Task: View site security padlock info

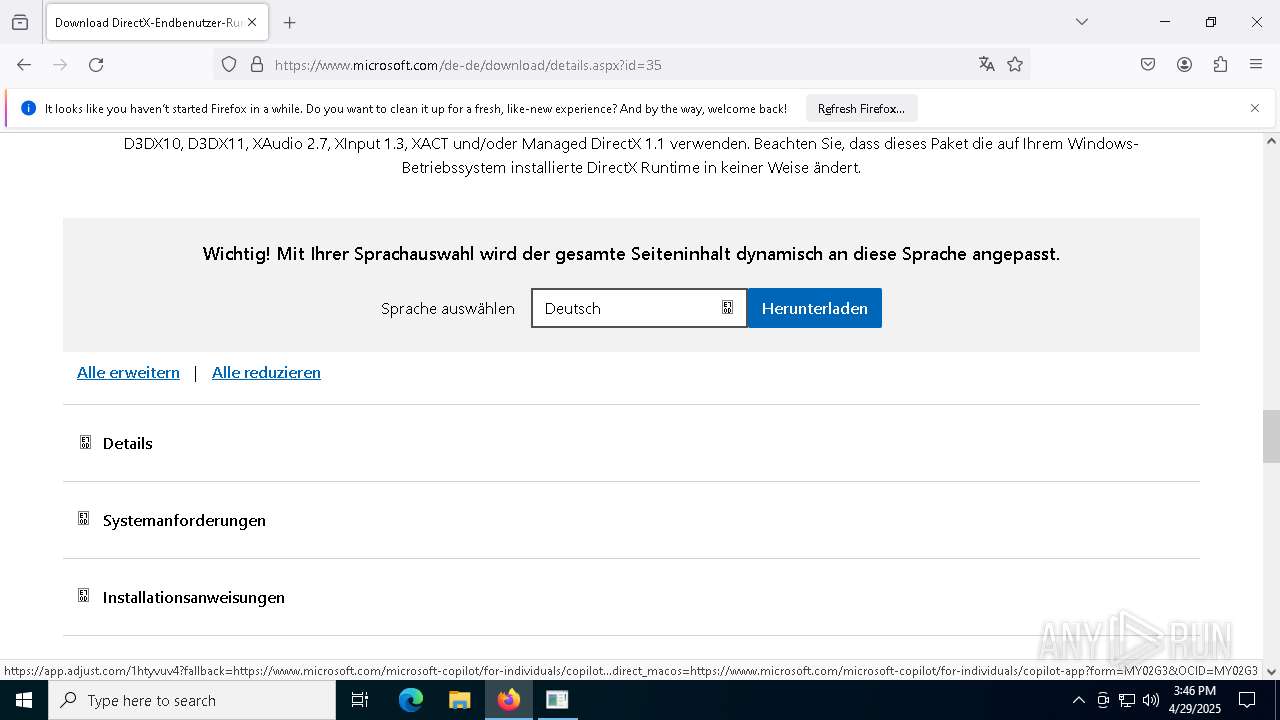Action: [257, 65]
